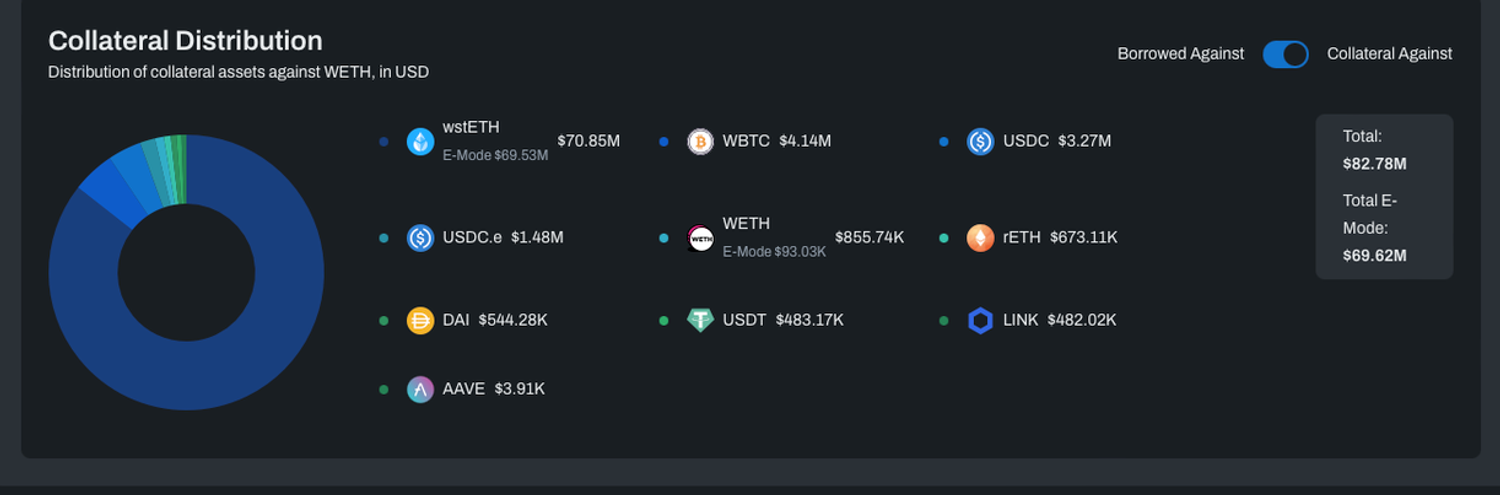Select the Collateral Against label
The image size is (1500, 495).
pos(1389,54)
